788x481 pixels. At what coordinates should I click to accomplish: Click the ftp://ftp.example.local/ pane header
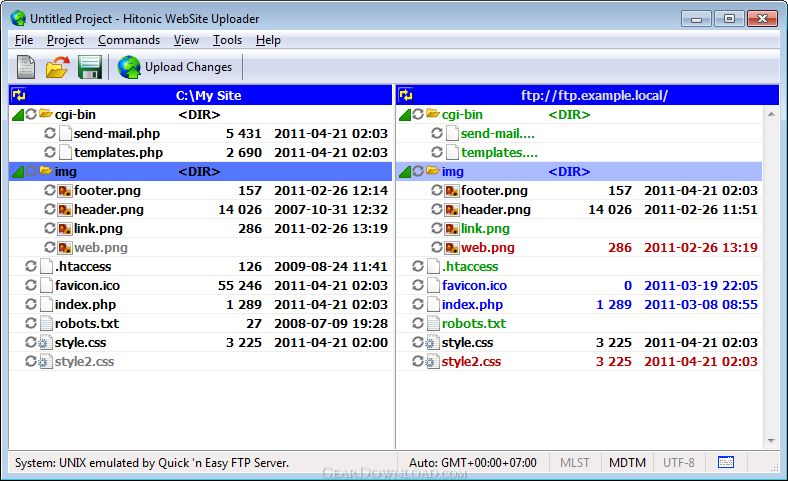pyautogui.click(x=588, y=95)
